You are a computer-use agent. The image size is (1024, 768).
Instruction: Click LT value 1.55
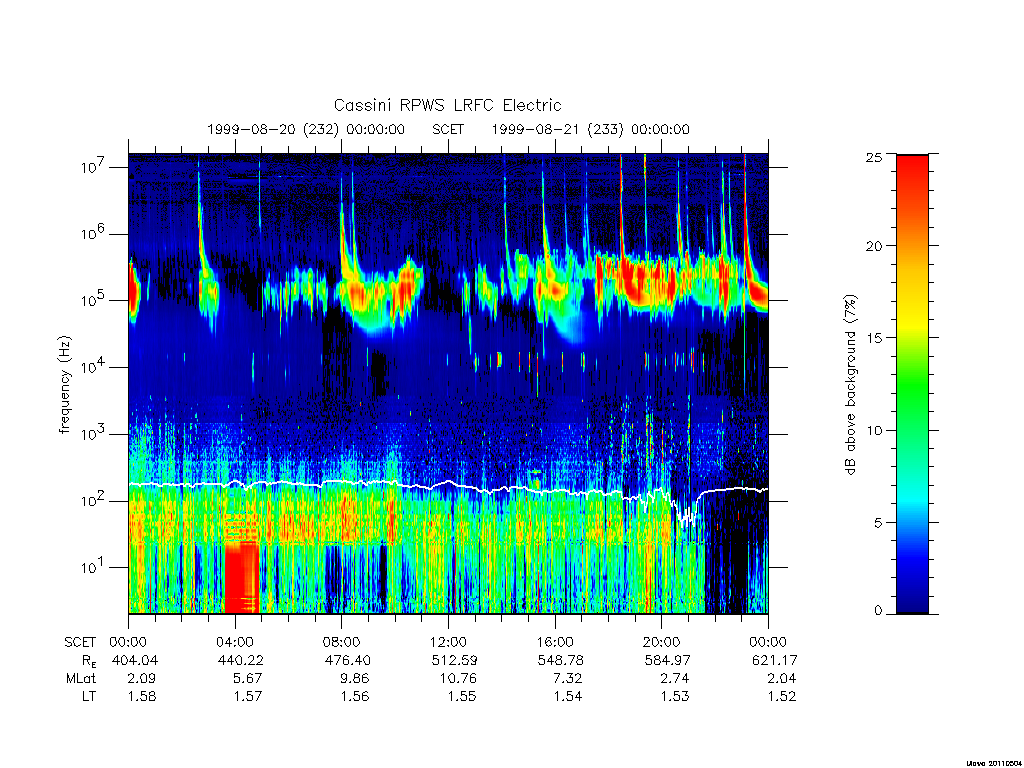click(462, 696)
